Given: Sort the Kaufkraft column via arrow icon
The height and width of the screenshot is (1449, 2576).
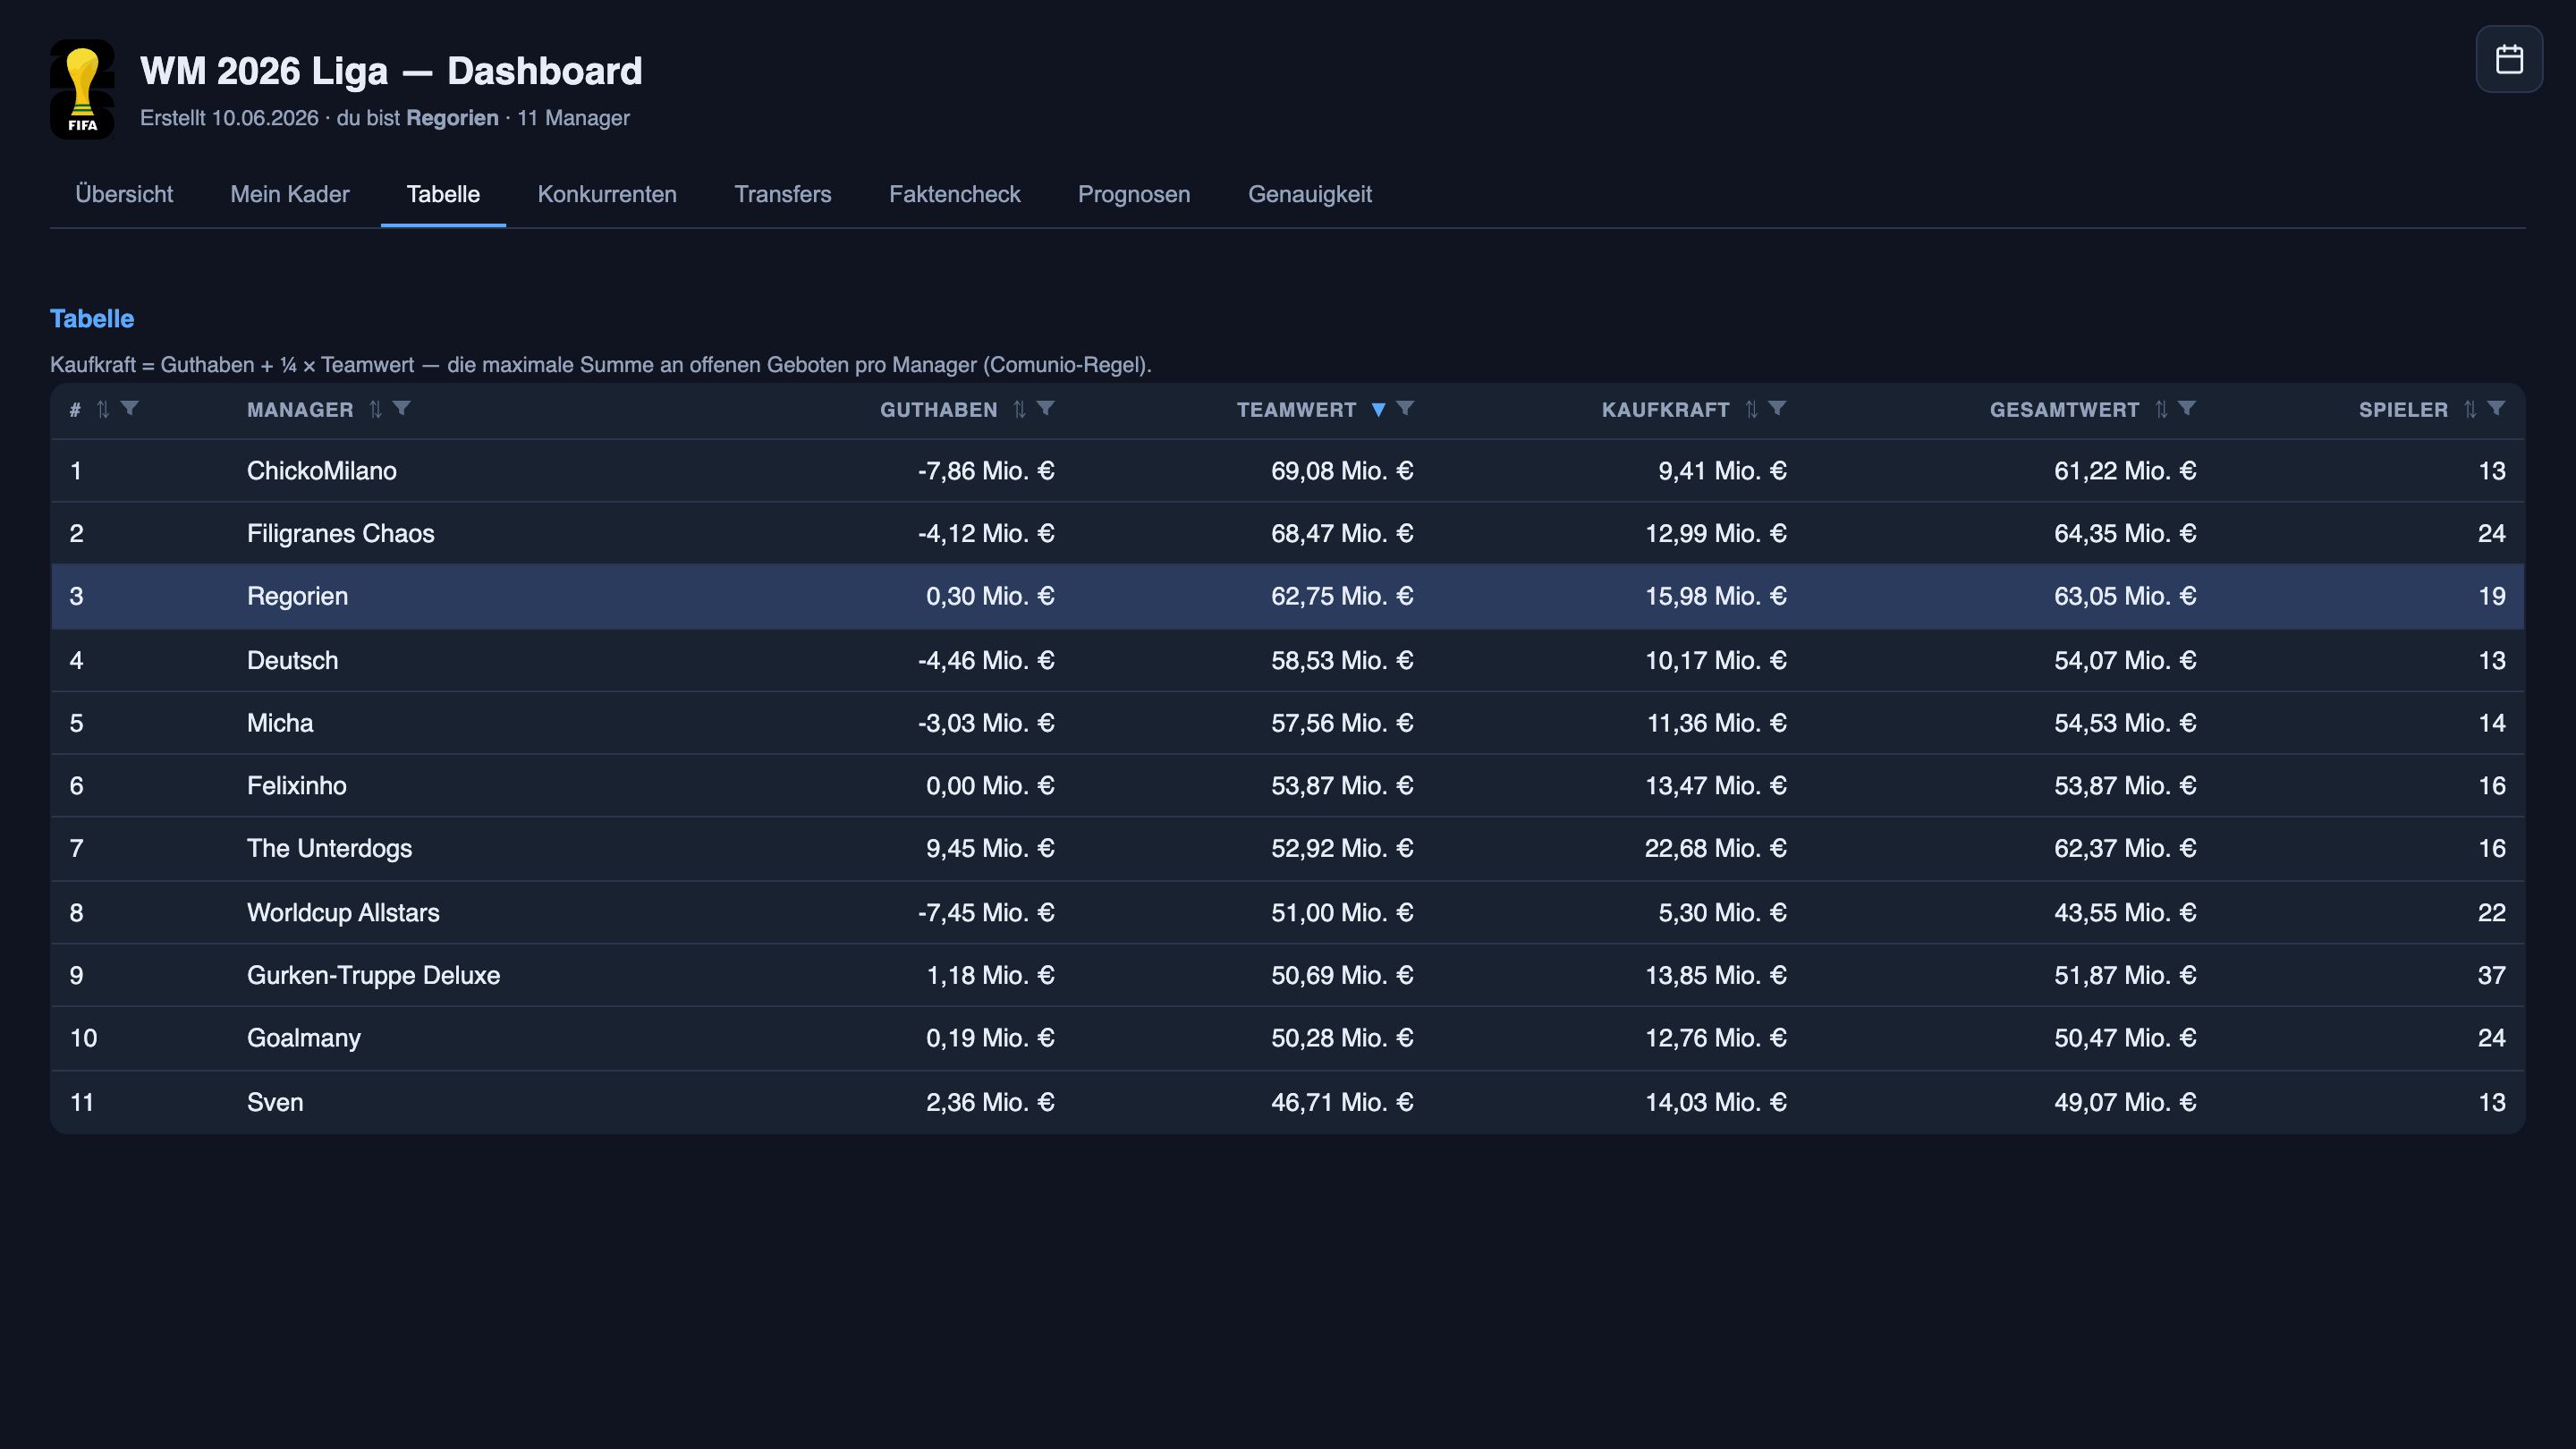Looking at the screenshot, I should point(1751,409).
